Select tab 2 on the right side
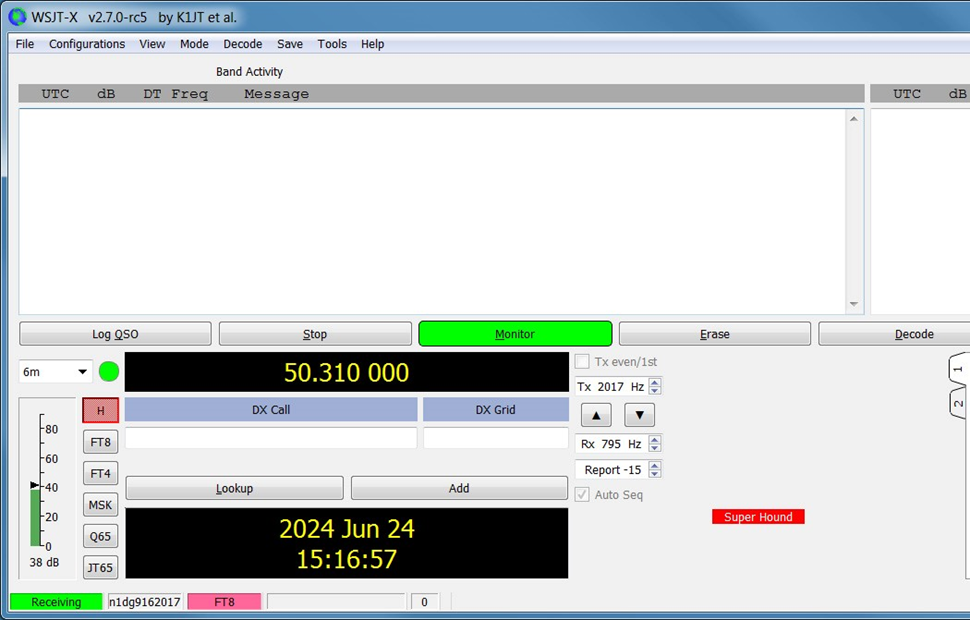This screenshot has height=620, width=970. [958, 403]
